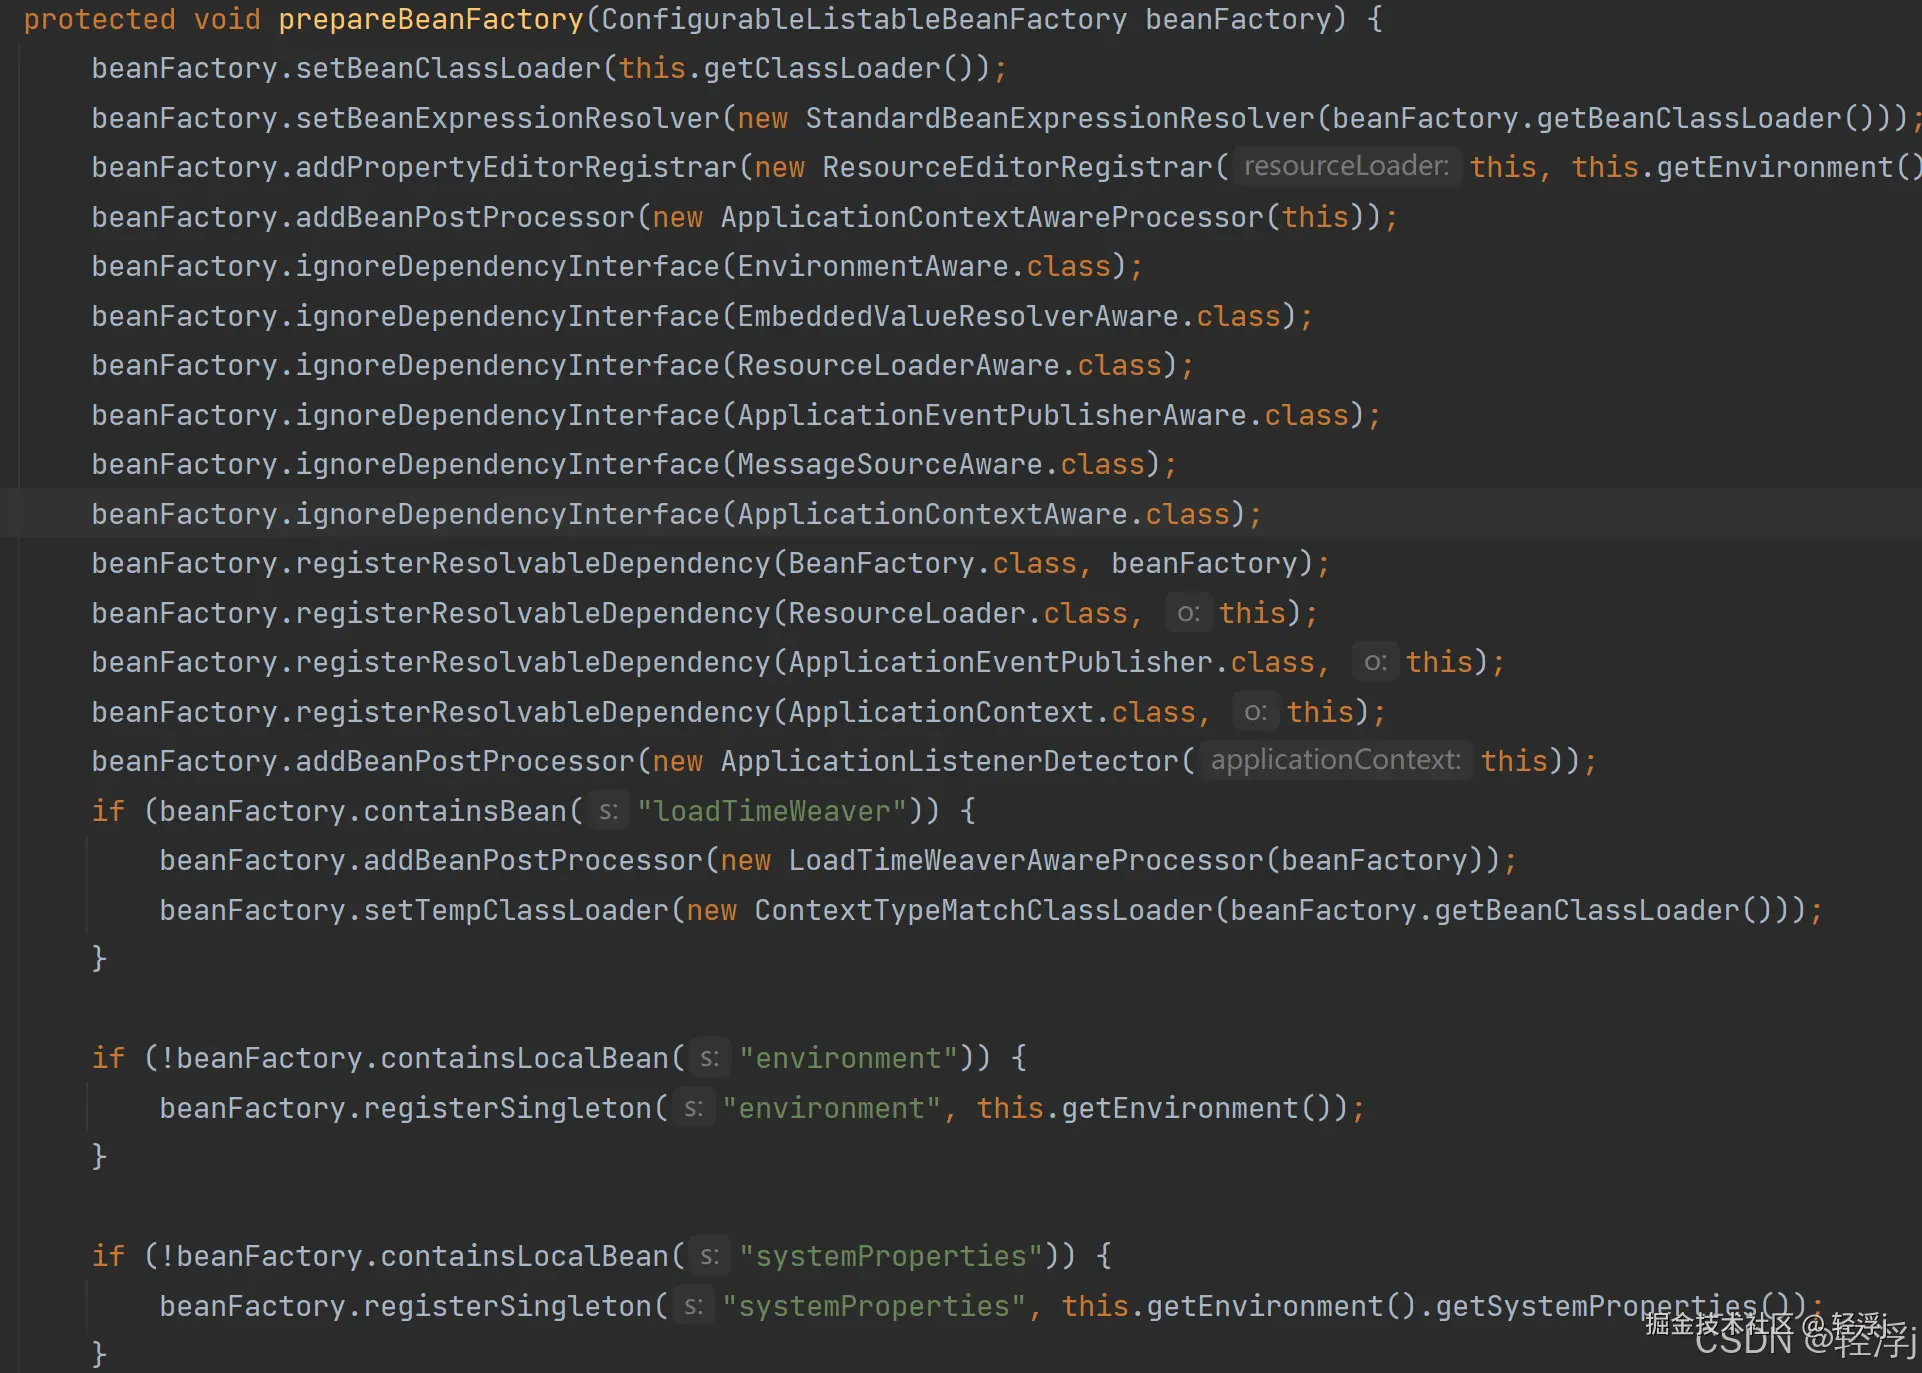The width and height of the screenshot is (1922, 1373).
Task: Click StandardBeanExpressionResolver class name
Action: (1059, 118)
